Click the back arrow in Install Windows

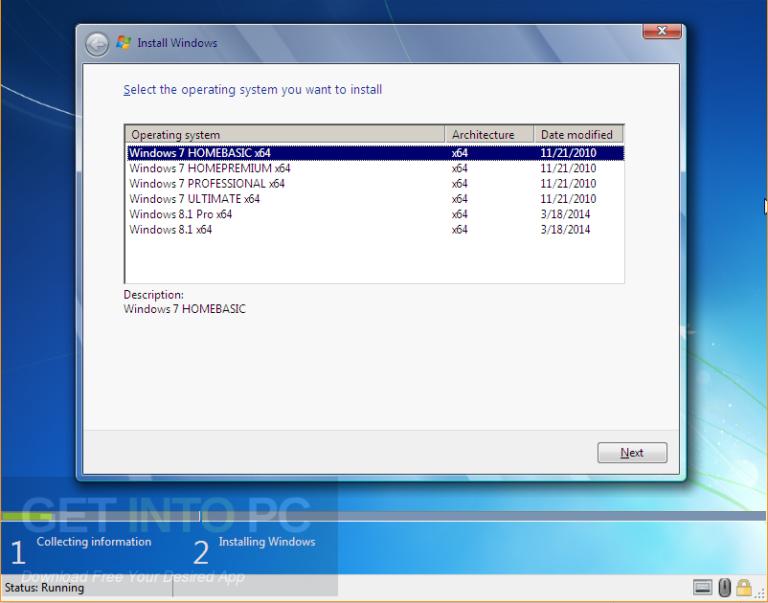tap(96, 45)
